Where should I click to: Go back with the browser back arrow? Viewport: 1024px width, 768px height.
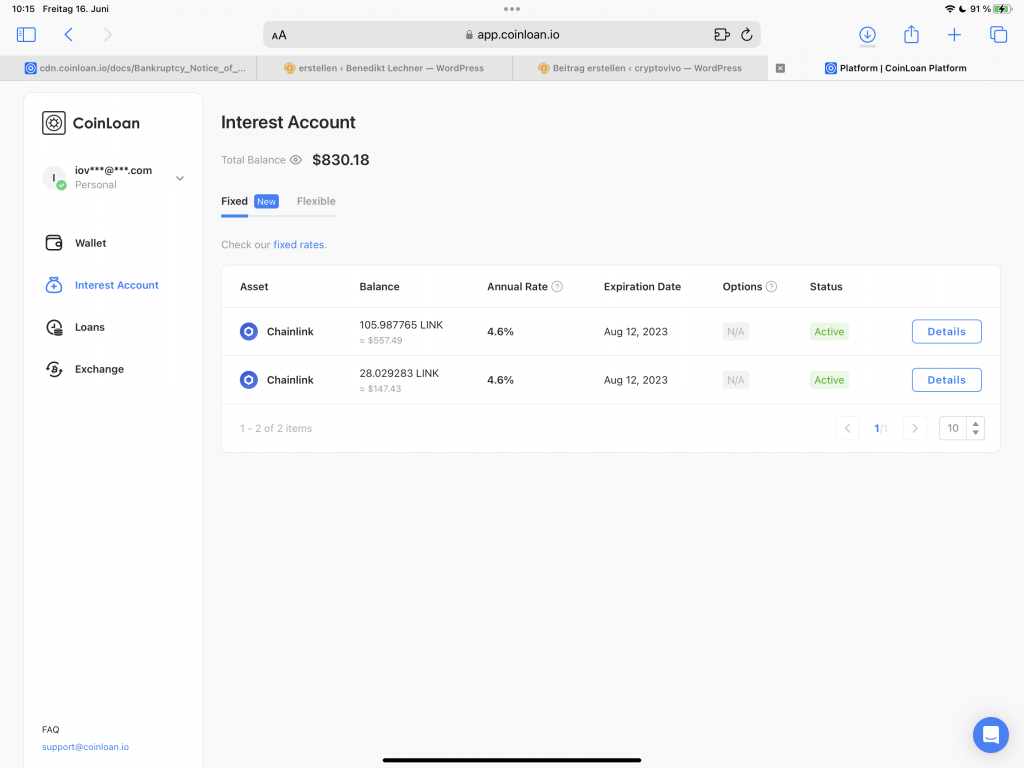click(x=68, y=35)
